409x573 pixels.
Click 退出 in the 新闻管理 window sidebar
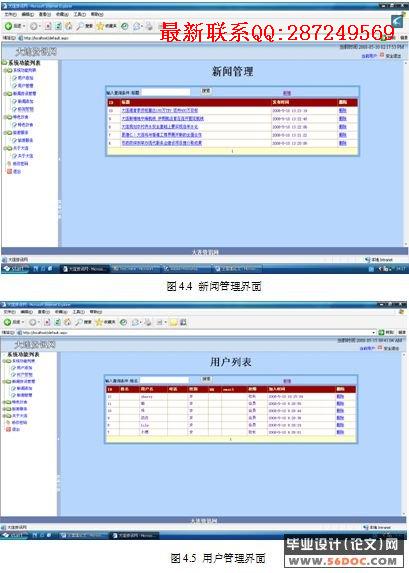click(x=17, y=171)
